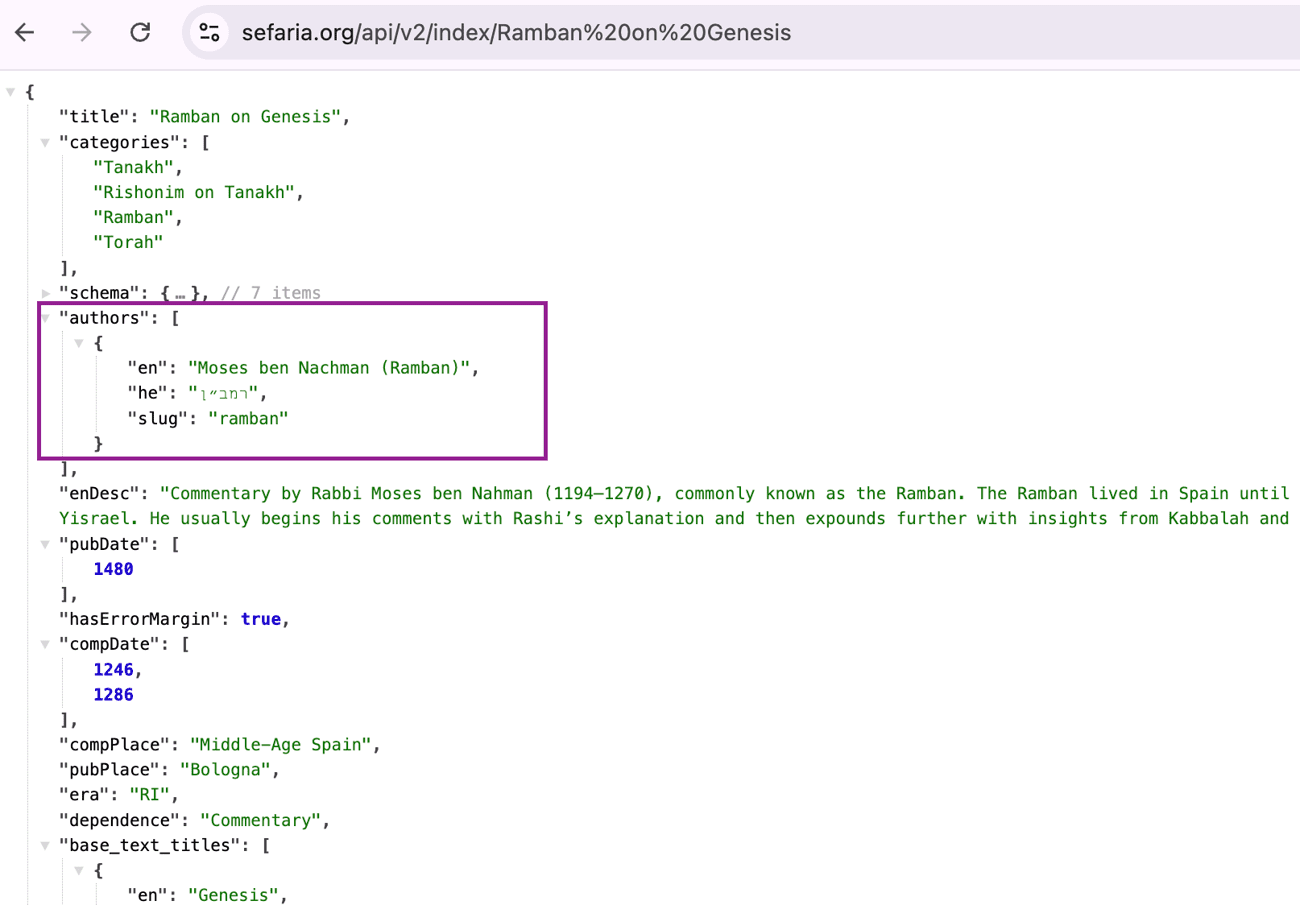This screenshot has width=1300, height=905.
Task: Collapse the "base_text_titles" array
Action: coord(45,845)
